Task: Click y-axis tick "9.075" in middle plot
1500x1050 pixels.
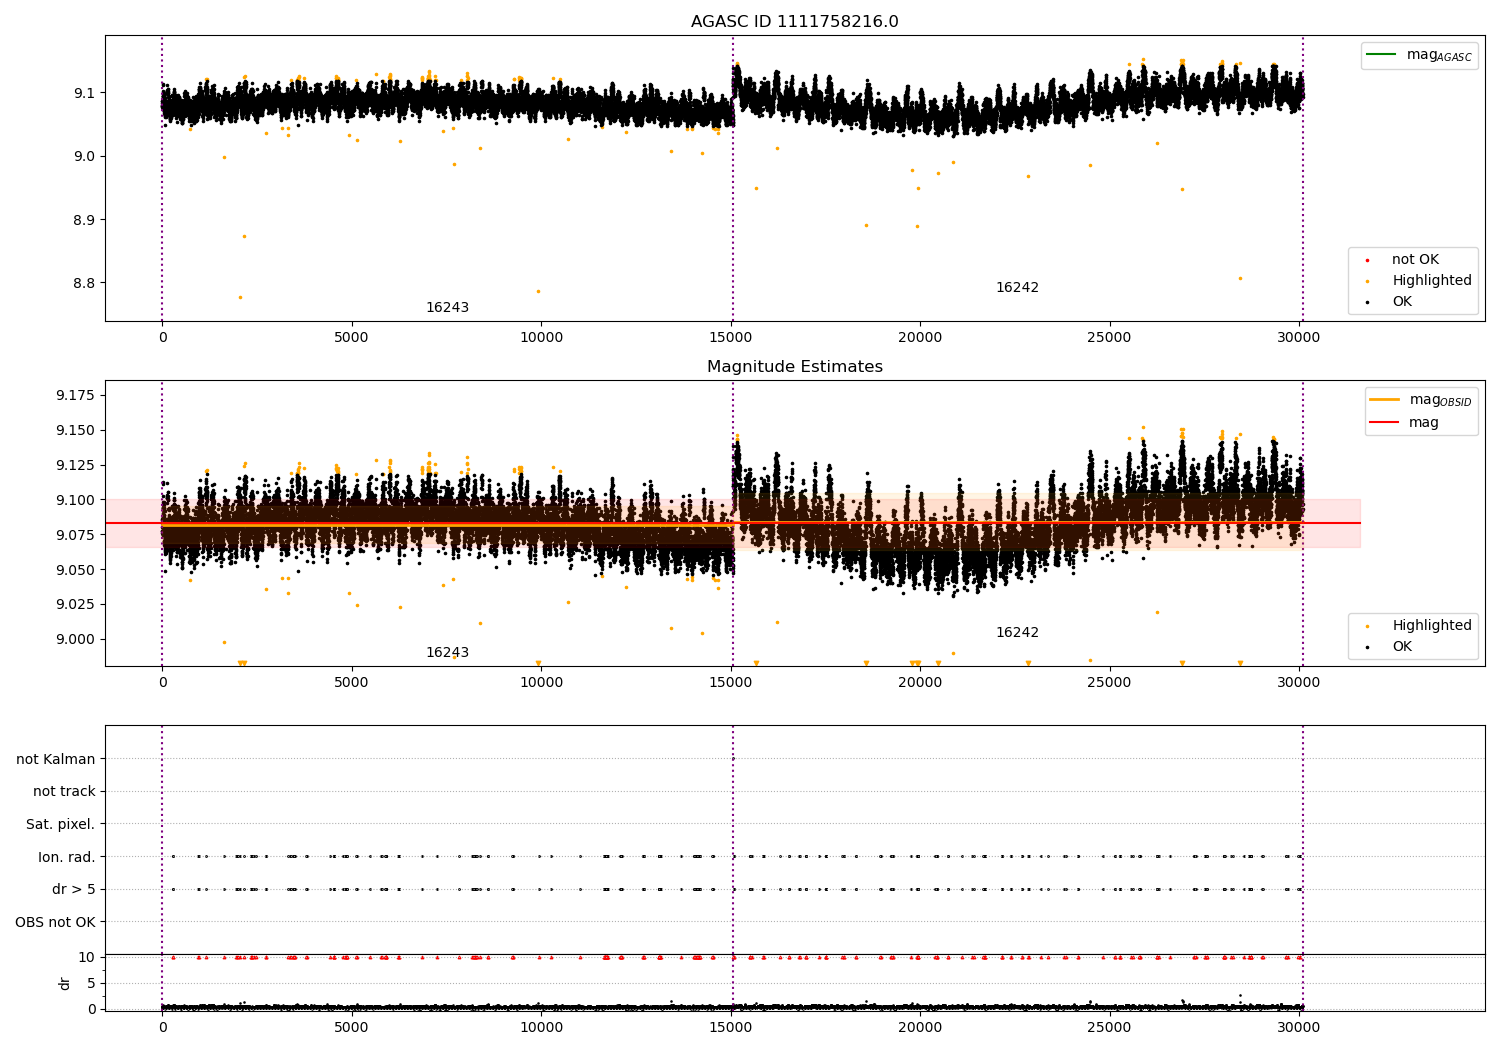Action: click(76, 535)
